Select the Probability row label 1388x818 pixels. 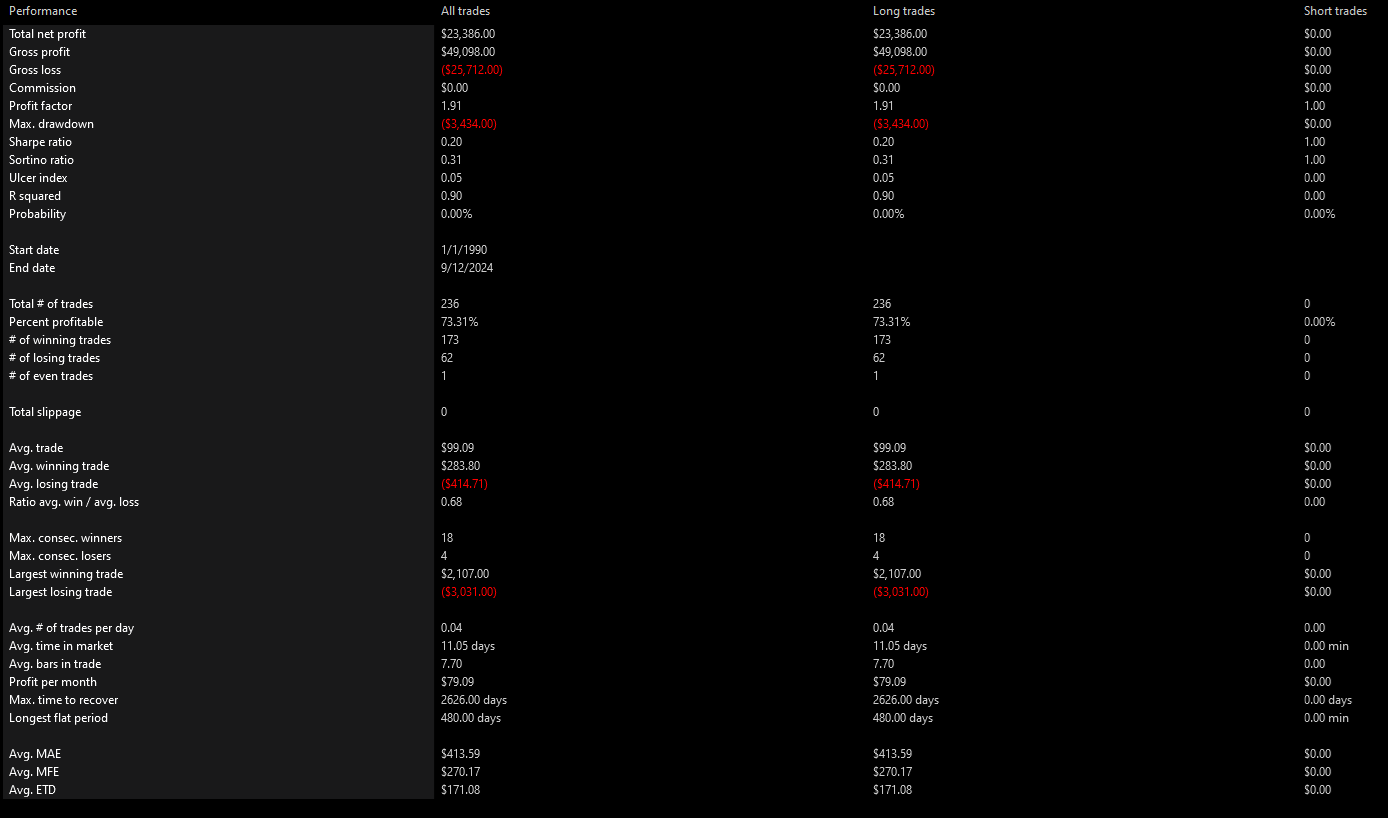(x=37, y=214)
